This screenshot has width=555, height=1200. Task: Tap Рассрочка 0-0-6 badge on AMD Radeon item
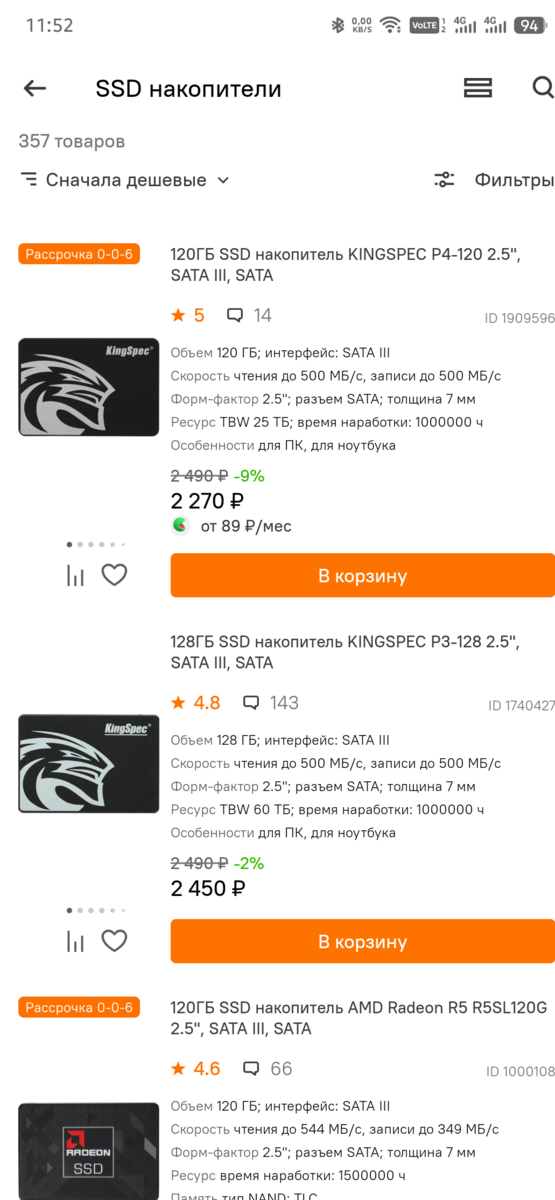79,1007
